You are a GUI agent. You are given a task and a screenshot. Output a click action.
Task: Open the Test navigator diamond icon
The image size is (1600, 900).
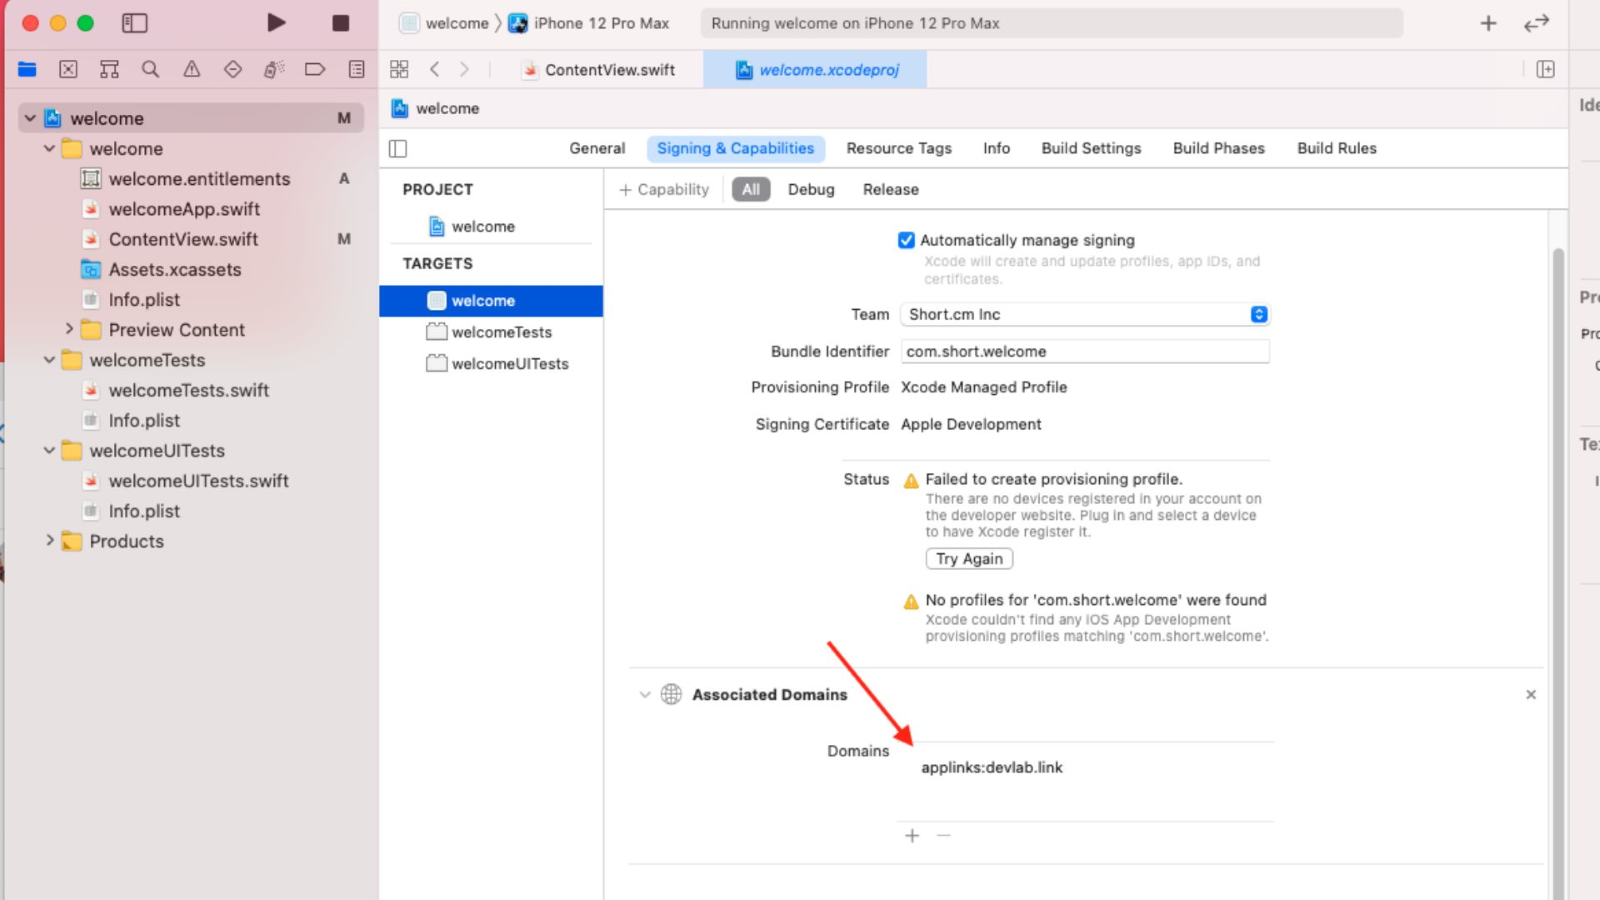[x=233, y=69]
